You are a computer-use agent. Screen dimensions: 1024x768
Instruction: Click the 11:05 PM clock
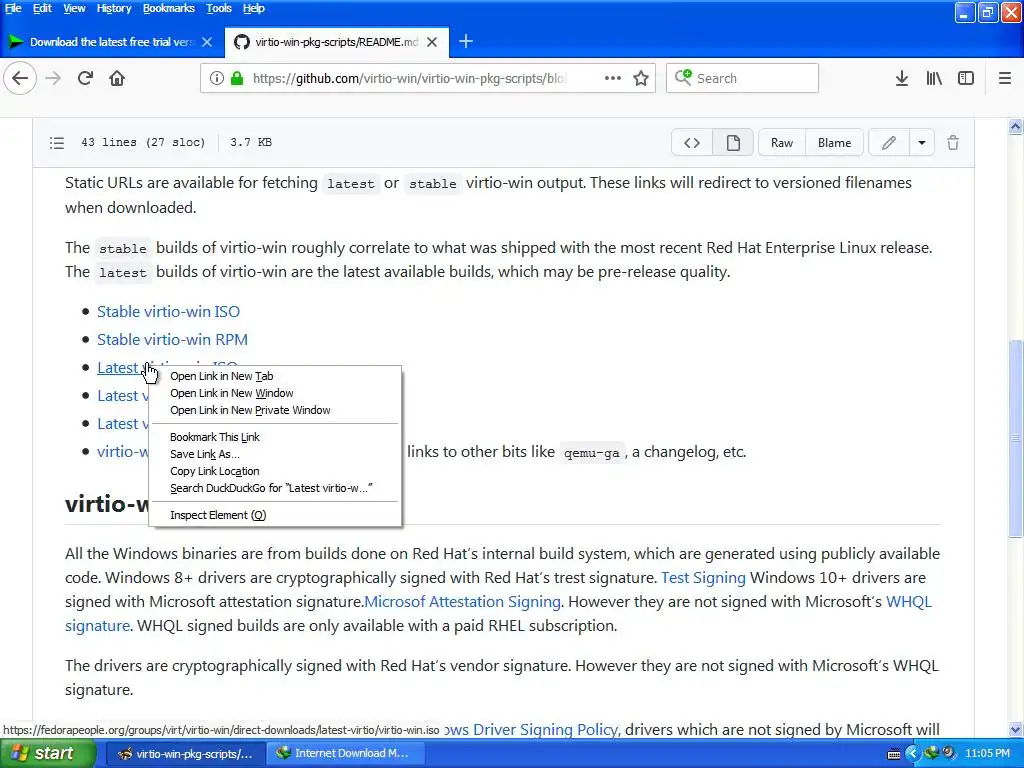pyautogui.click(x=987, y=754)
